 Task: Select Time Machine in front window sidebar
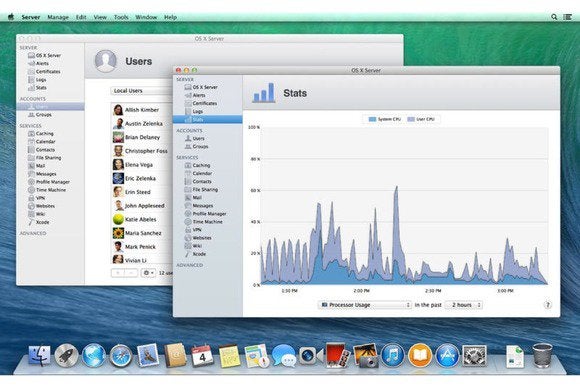click(208, 222)
